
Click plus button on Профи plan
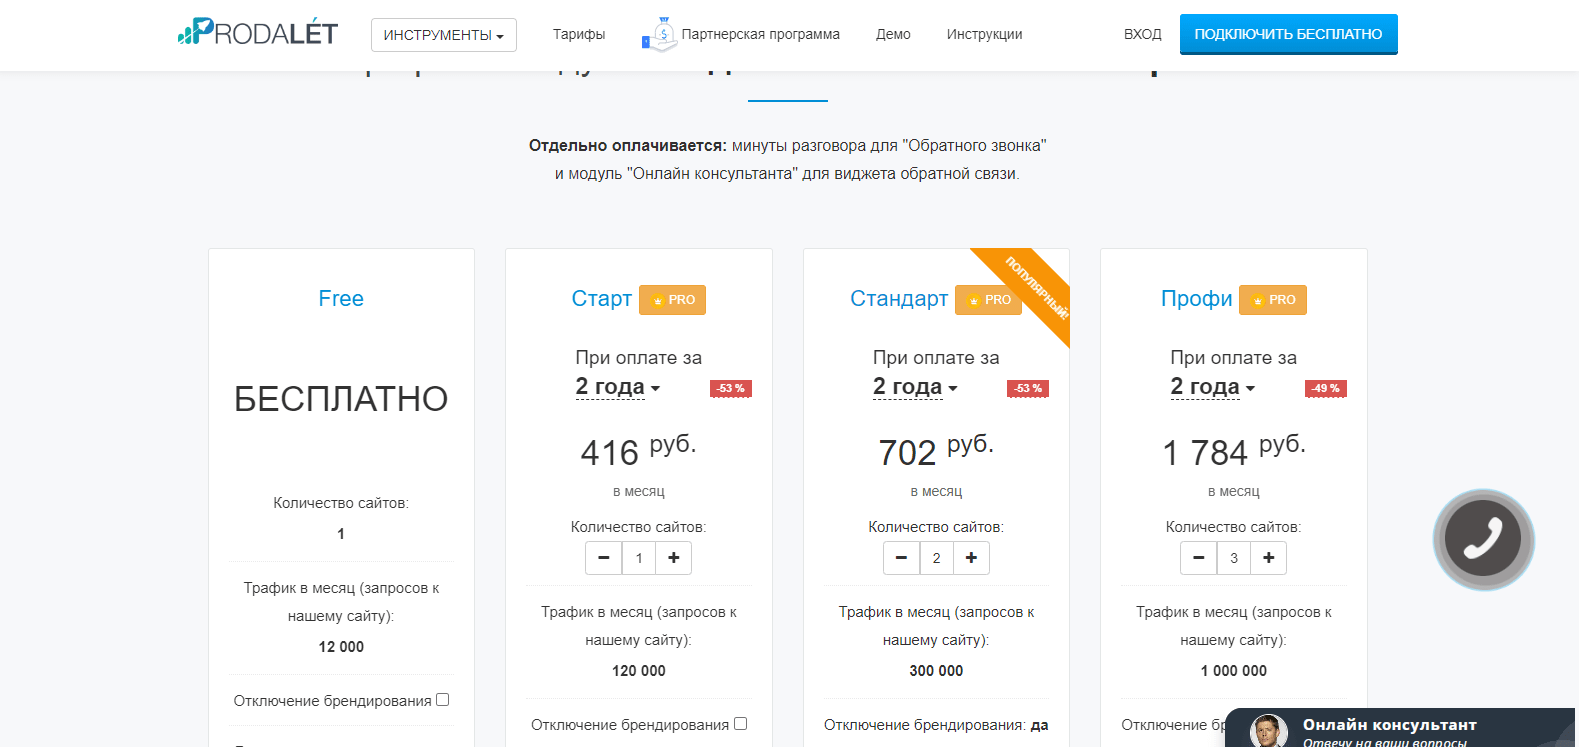[x=1269, y=558]
